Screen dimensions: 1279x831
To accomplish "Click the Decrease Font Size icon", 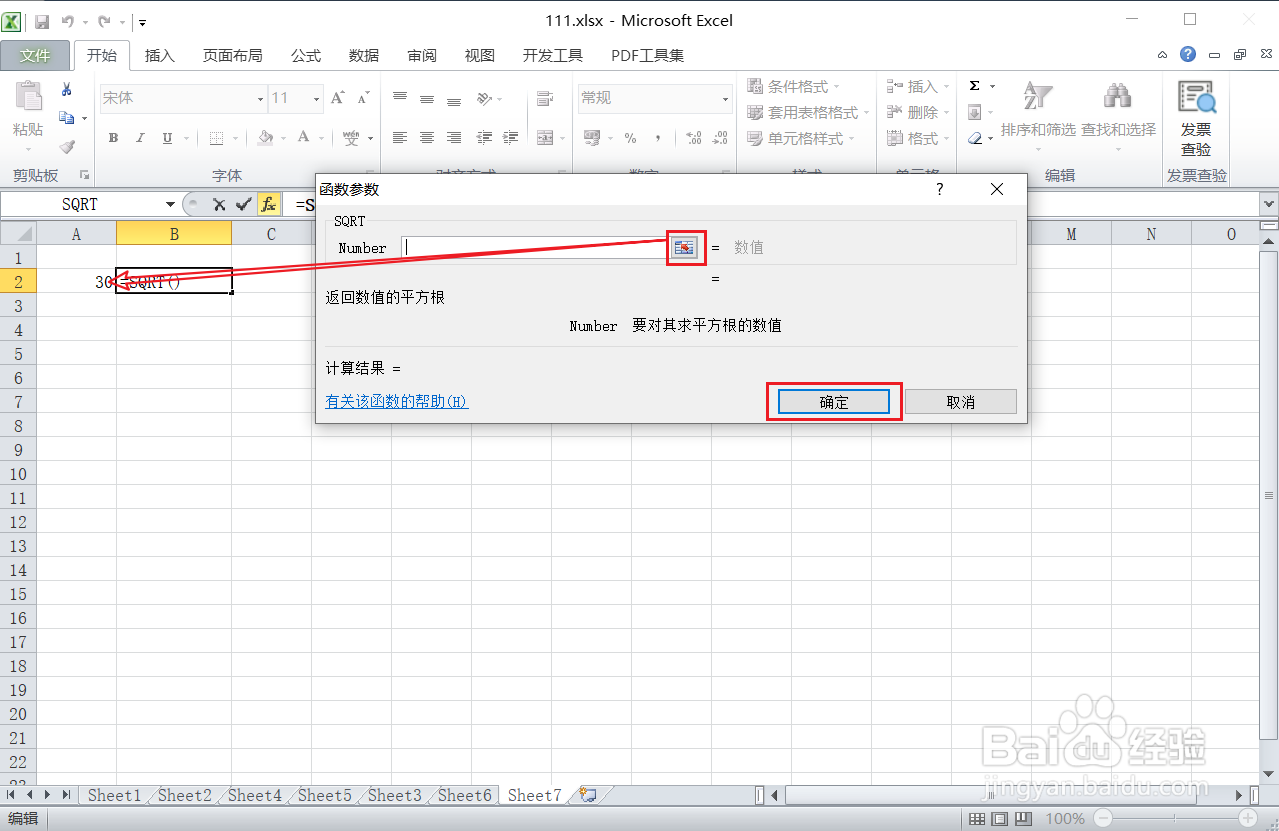I will click(362, 98).
